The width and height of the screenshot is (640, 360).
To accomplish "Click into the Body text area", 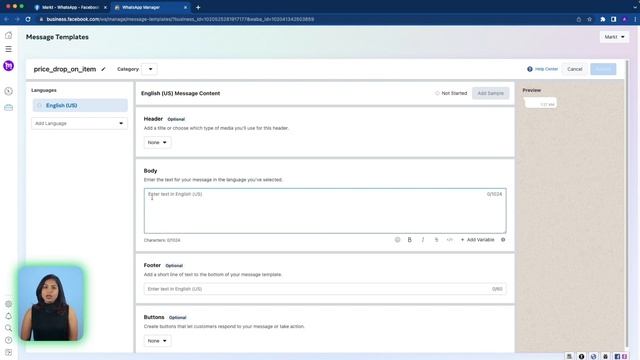I will click(x=325, y=211).
